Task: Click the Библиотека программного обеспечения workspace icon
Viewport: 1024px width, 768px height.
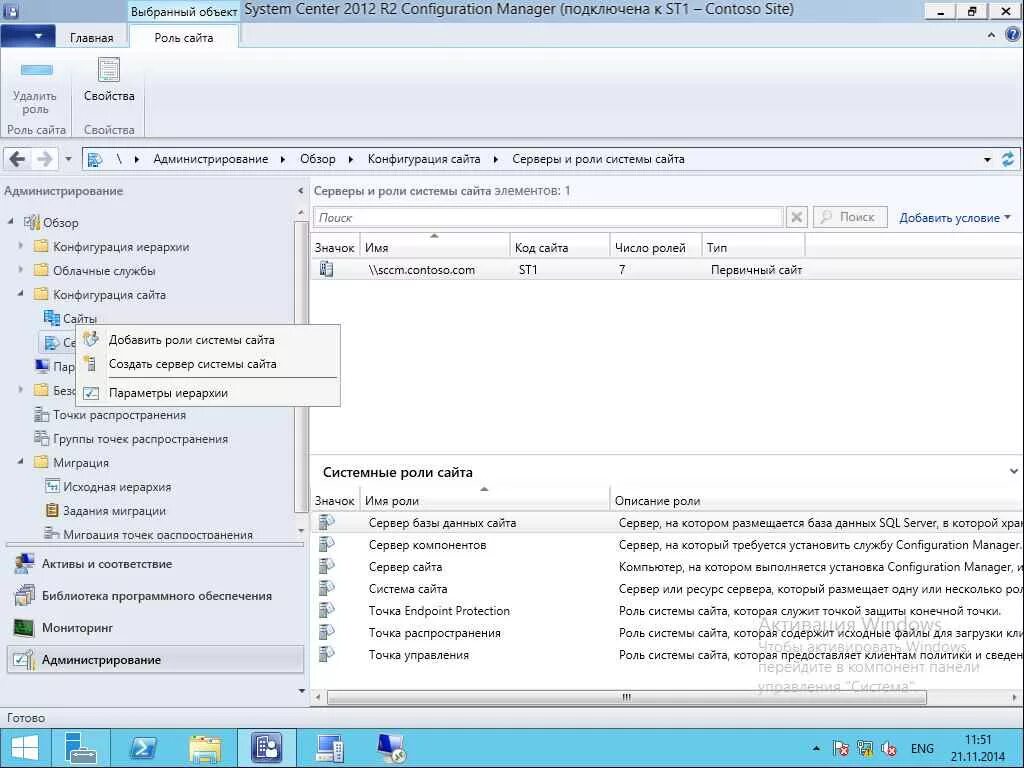Action: (x=24, y=596)
